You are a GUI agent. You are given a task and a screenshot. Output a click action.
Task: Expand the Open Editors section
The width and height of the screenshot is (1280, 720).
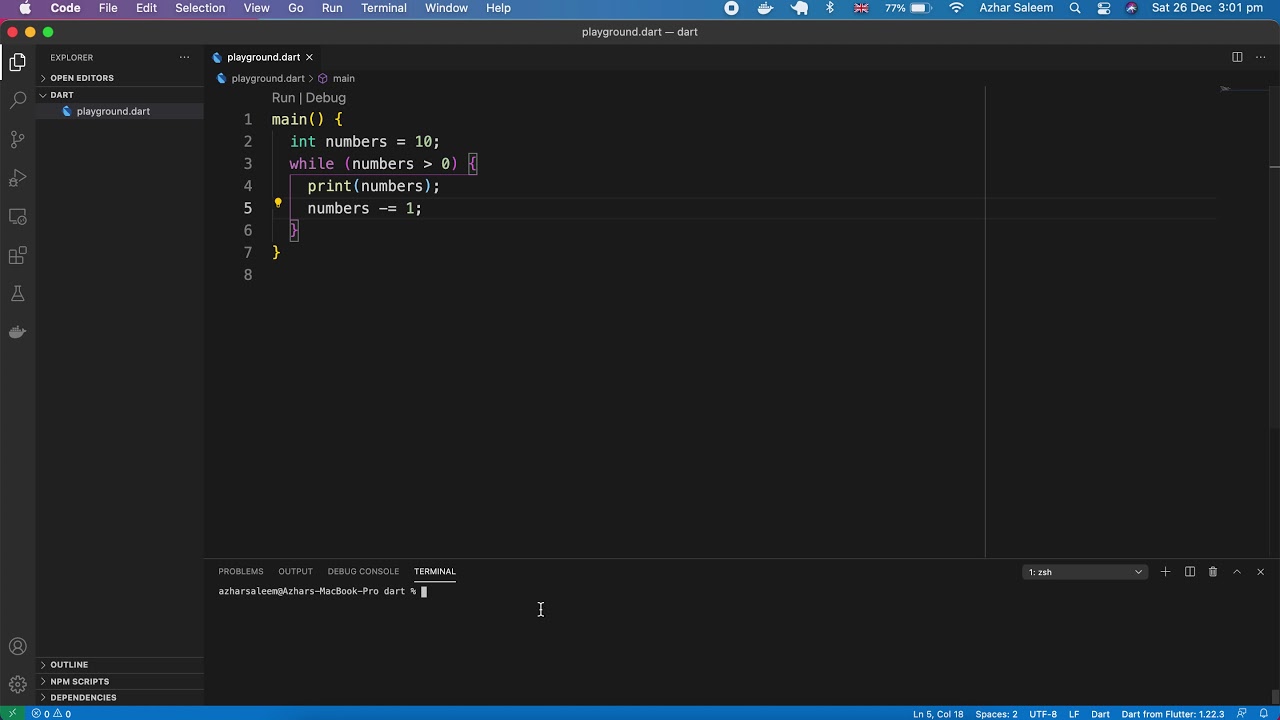[x=120, y=78]
